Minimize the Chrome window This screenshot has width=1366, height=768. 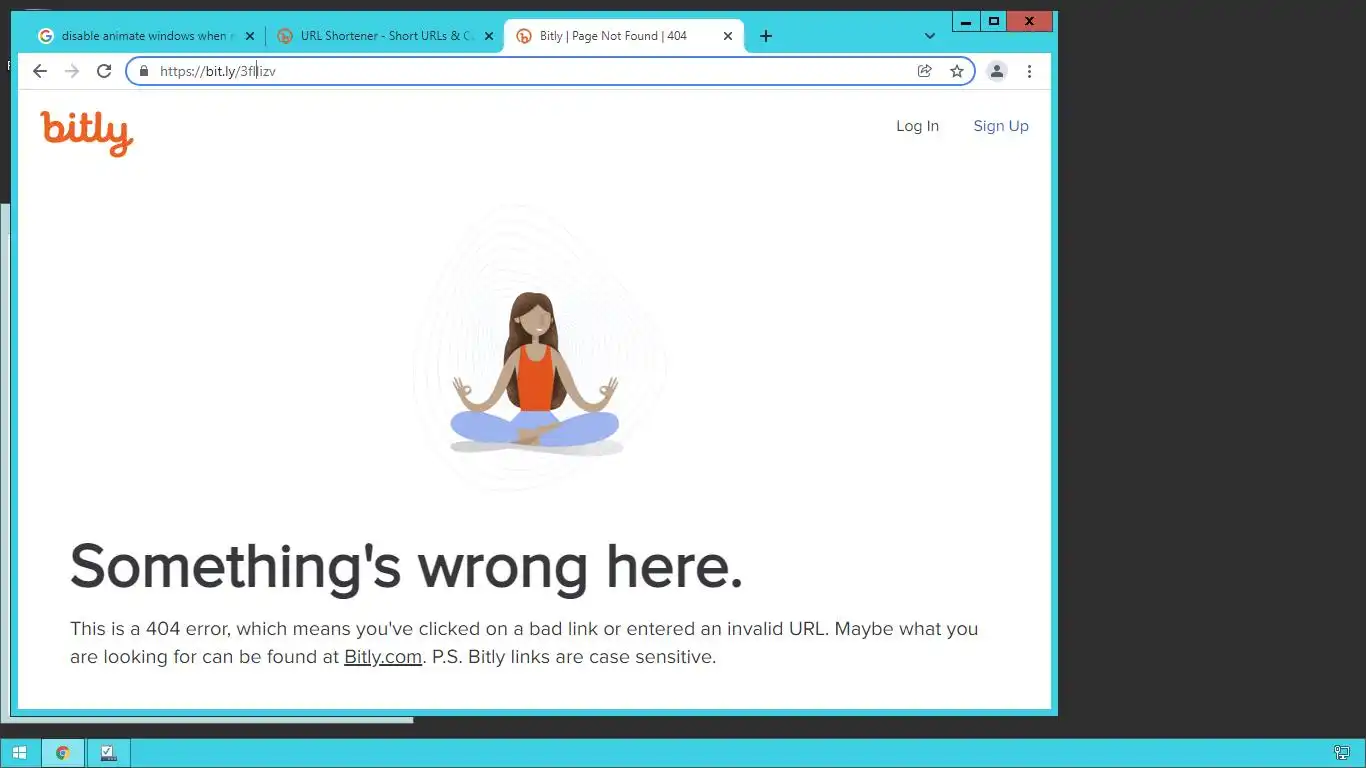[x=966, y=21]
